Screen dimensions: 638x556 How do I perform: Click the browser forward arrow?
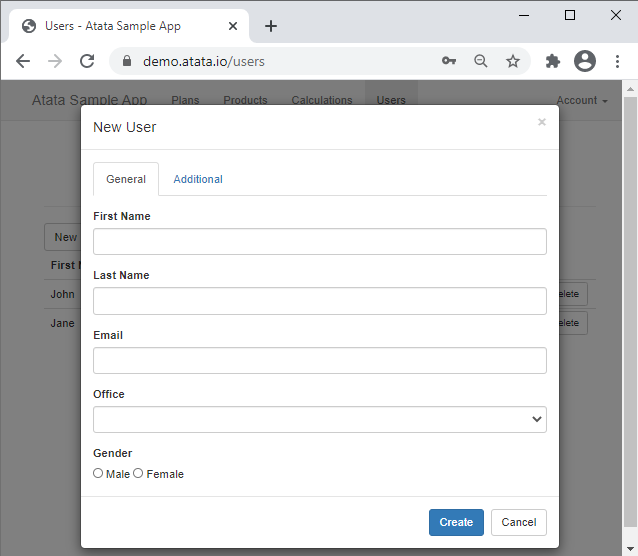coord(55,61)
